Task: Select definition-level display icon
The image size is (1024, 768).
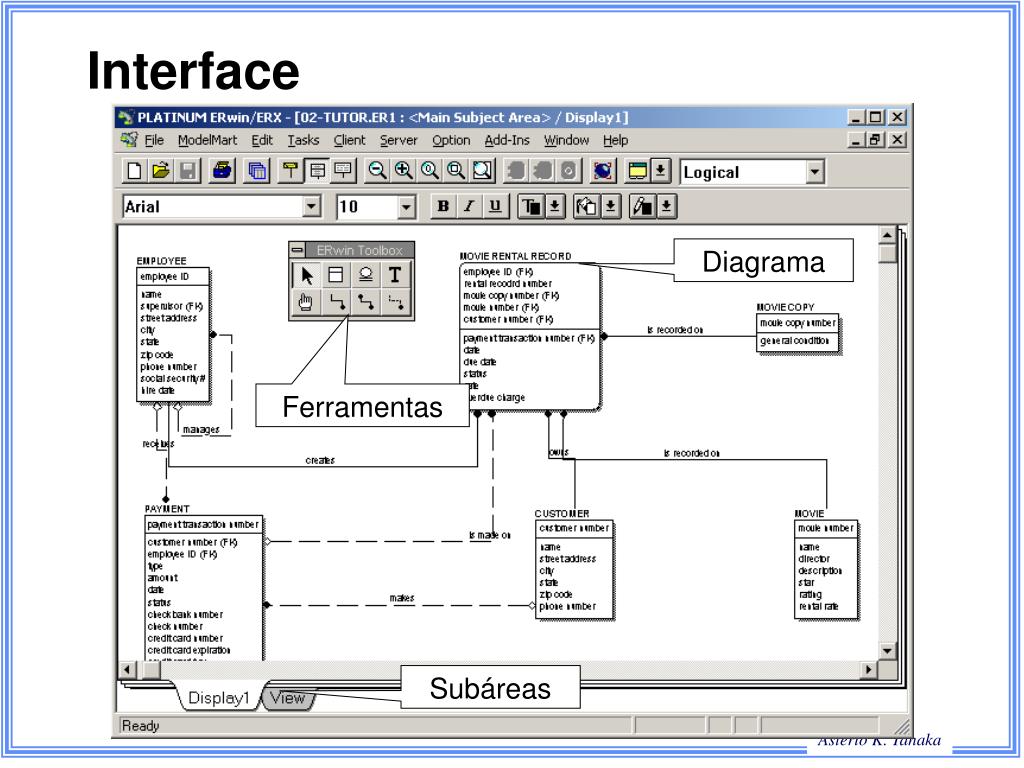Action: [343, 171]
